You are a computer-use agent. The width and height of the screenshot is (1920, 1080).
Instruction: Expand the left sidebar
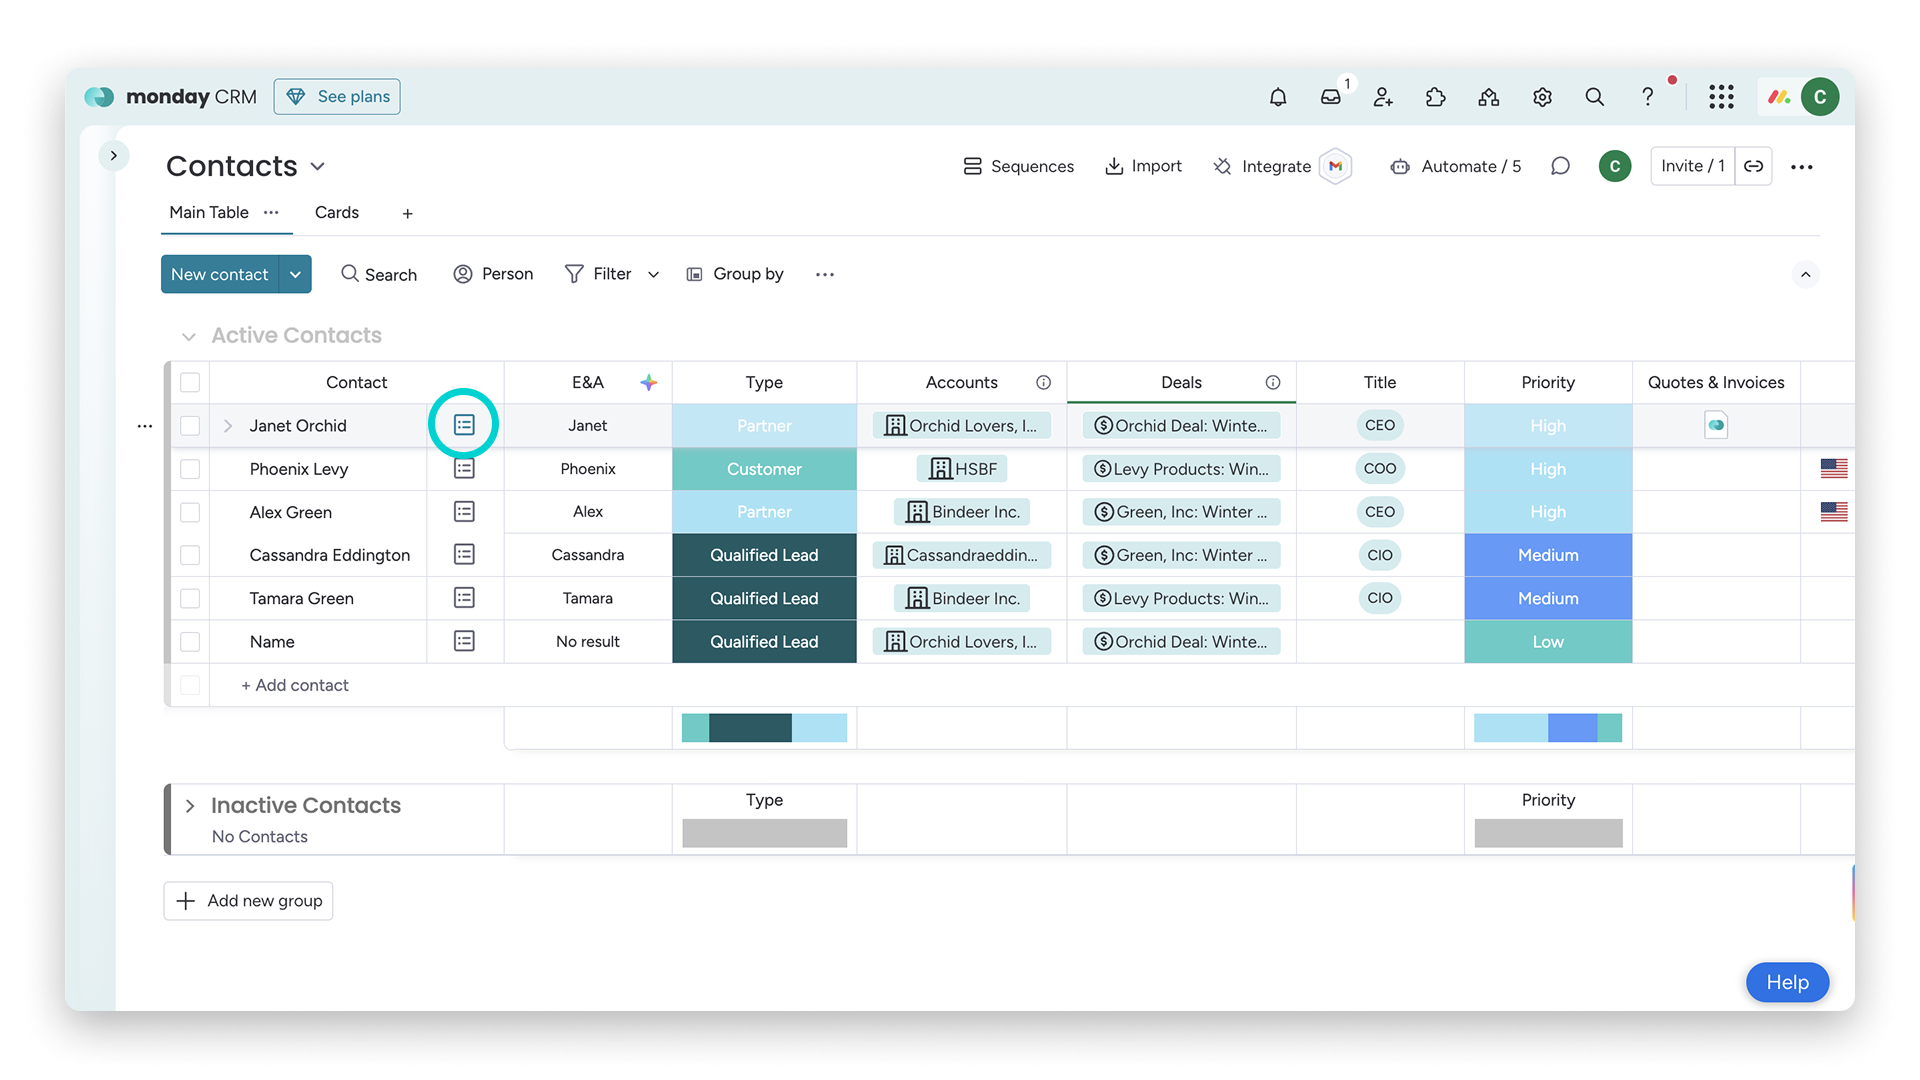pyautogui.click(x=114, y=155)
